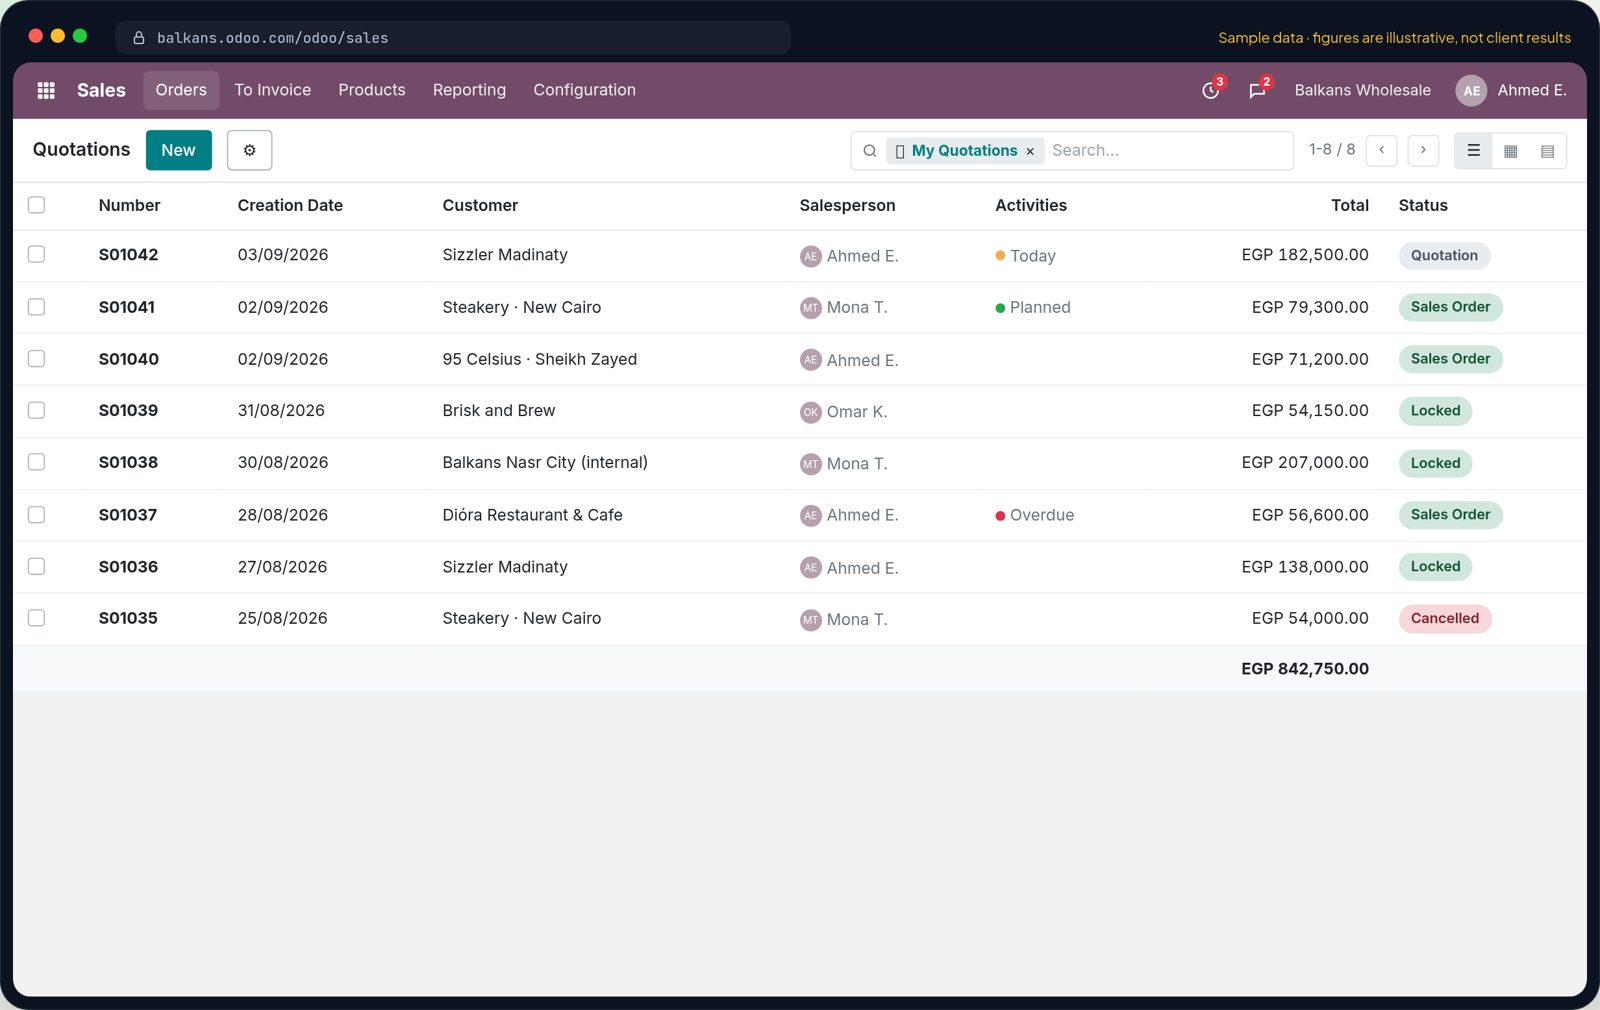Open the To Invoice menu
Screen dimensions: 1600x1010
point(273,90)
